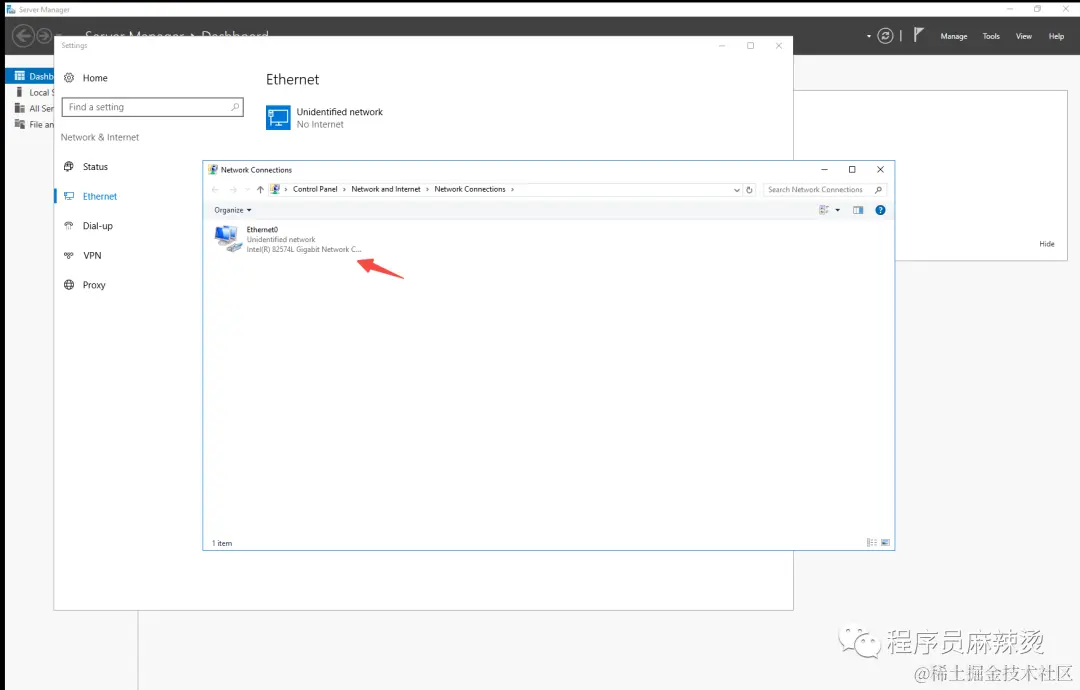Switch to large icons view in status bar

tap(885, 543)
